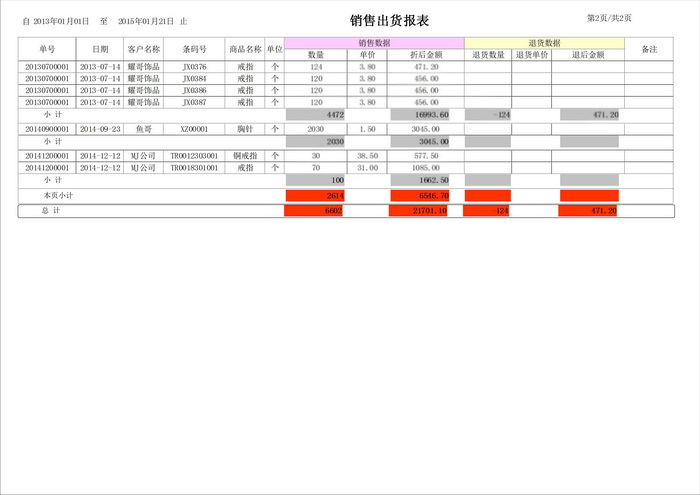This screenshot has width=700, height=495.
Task: Click the grey subtotal quantity 2030
Action: (315, 142)
